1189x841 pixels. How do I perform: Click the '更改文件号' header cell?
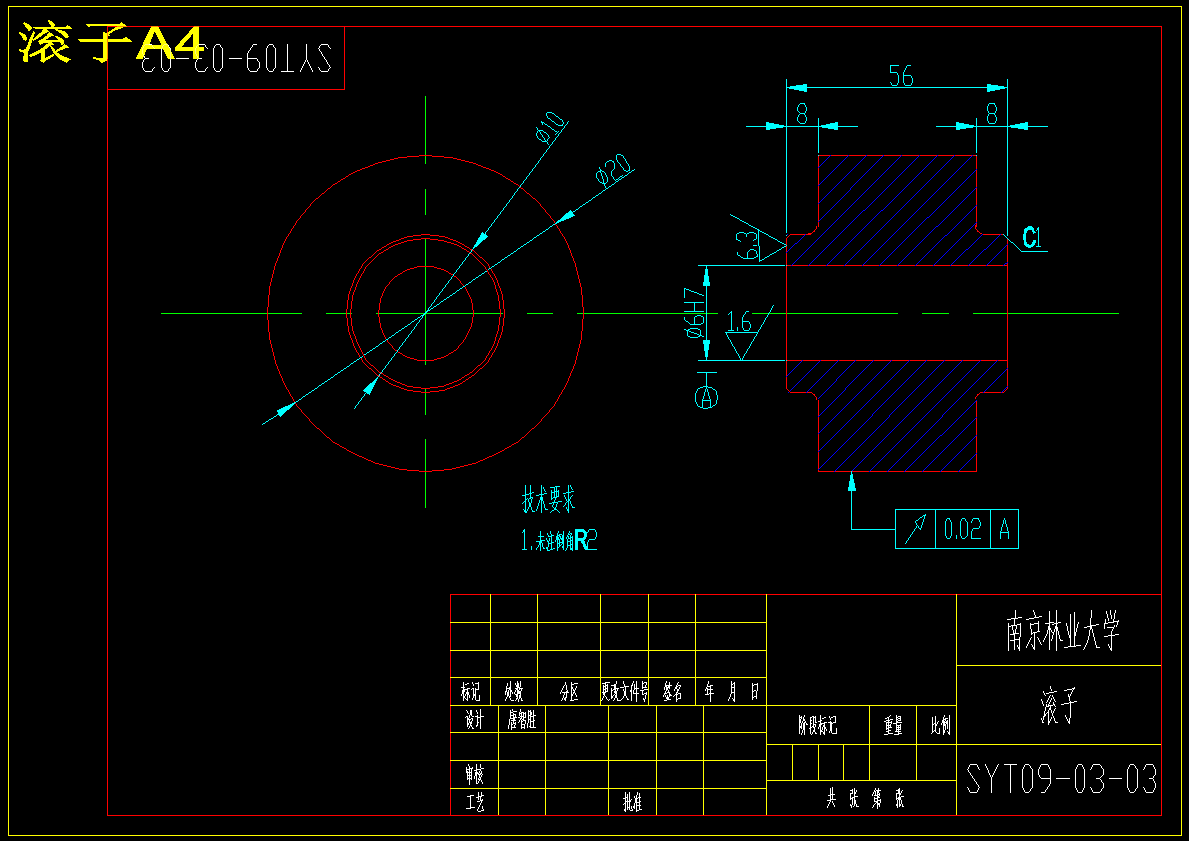point(624,692)
